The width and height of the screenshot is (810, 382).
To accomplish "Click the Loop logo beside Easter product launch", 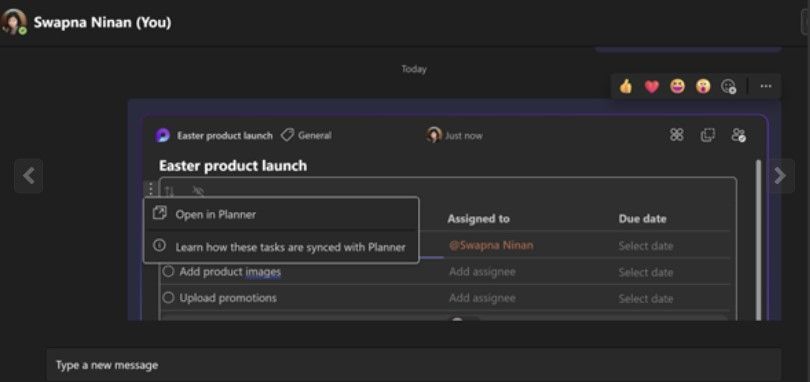I will click(162, 135).
